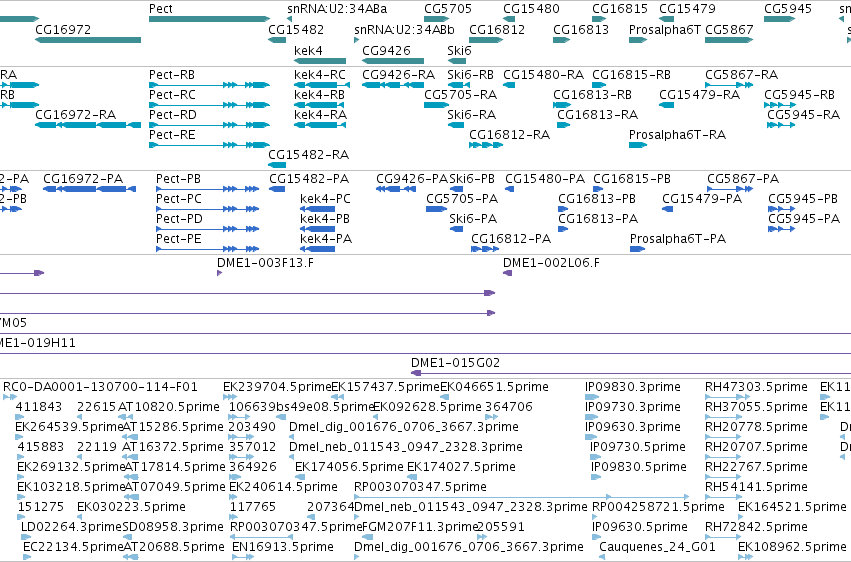Select the CG5867 gene bar
Image resolution: width=851 pixels, height=562 pixels.
[x=729, y=40]
